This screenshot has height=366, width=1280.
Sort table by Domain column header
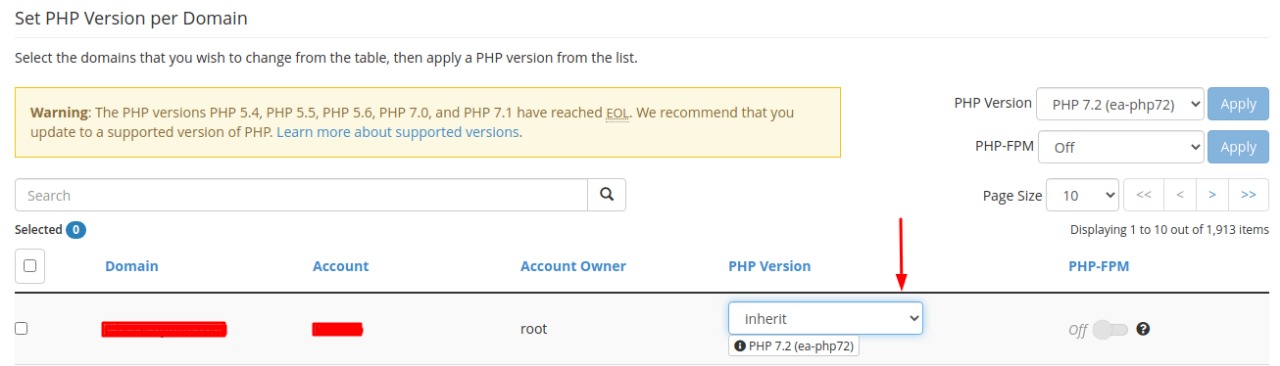pos(132,266)
